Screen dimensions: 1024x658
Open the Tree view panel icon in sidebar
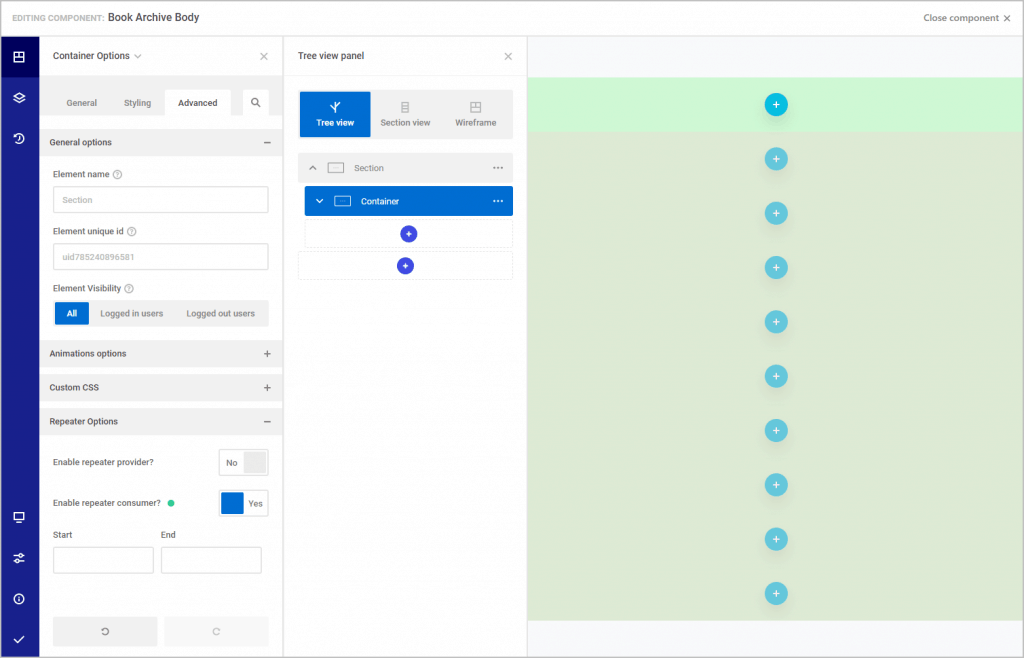click(x=20, y=57)
